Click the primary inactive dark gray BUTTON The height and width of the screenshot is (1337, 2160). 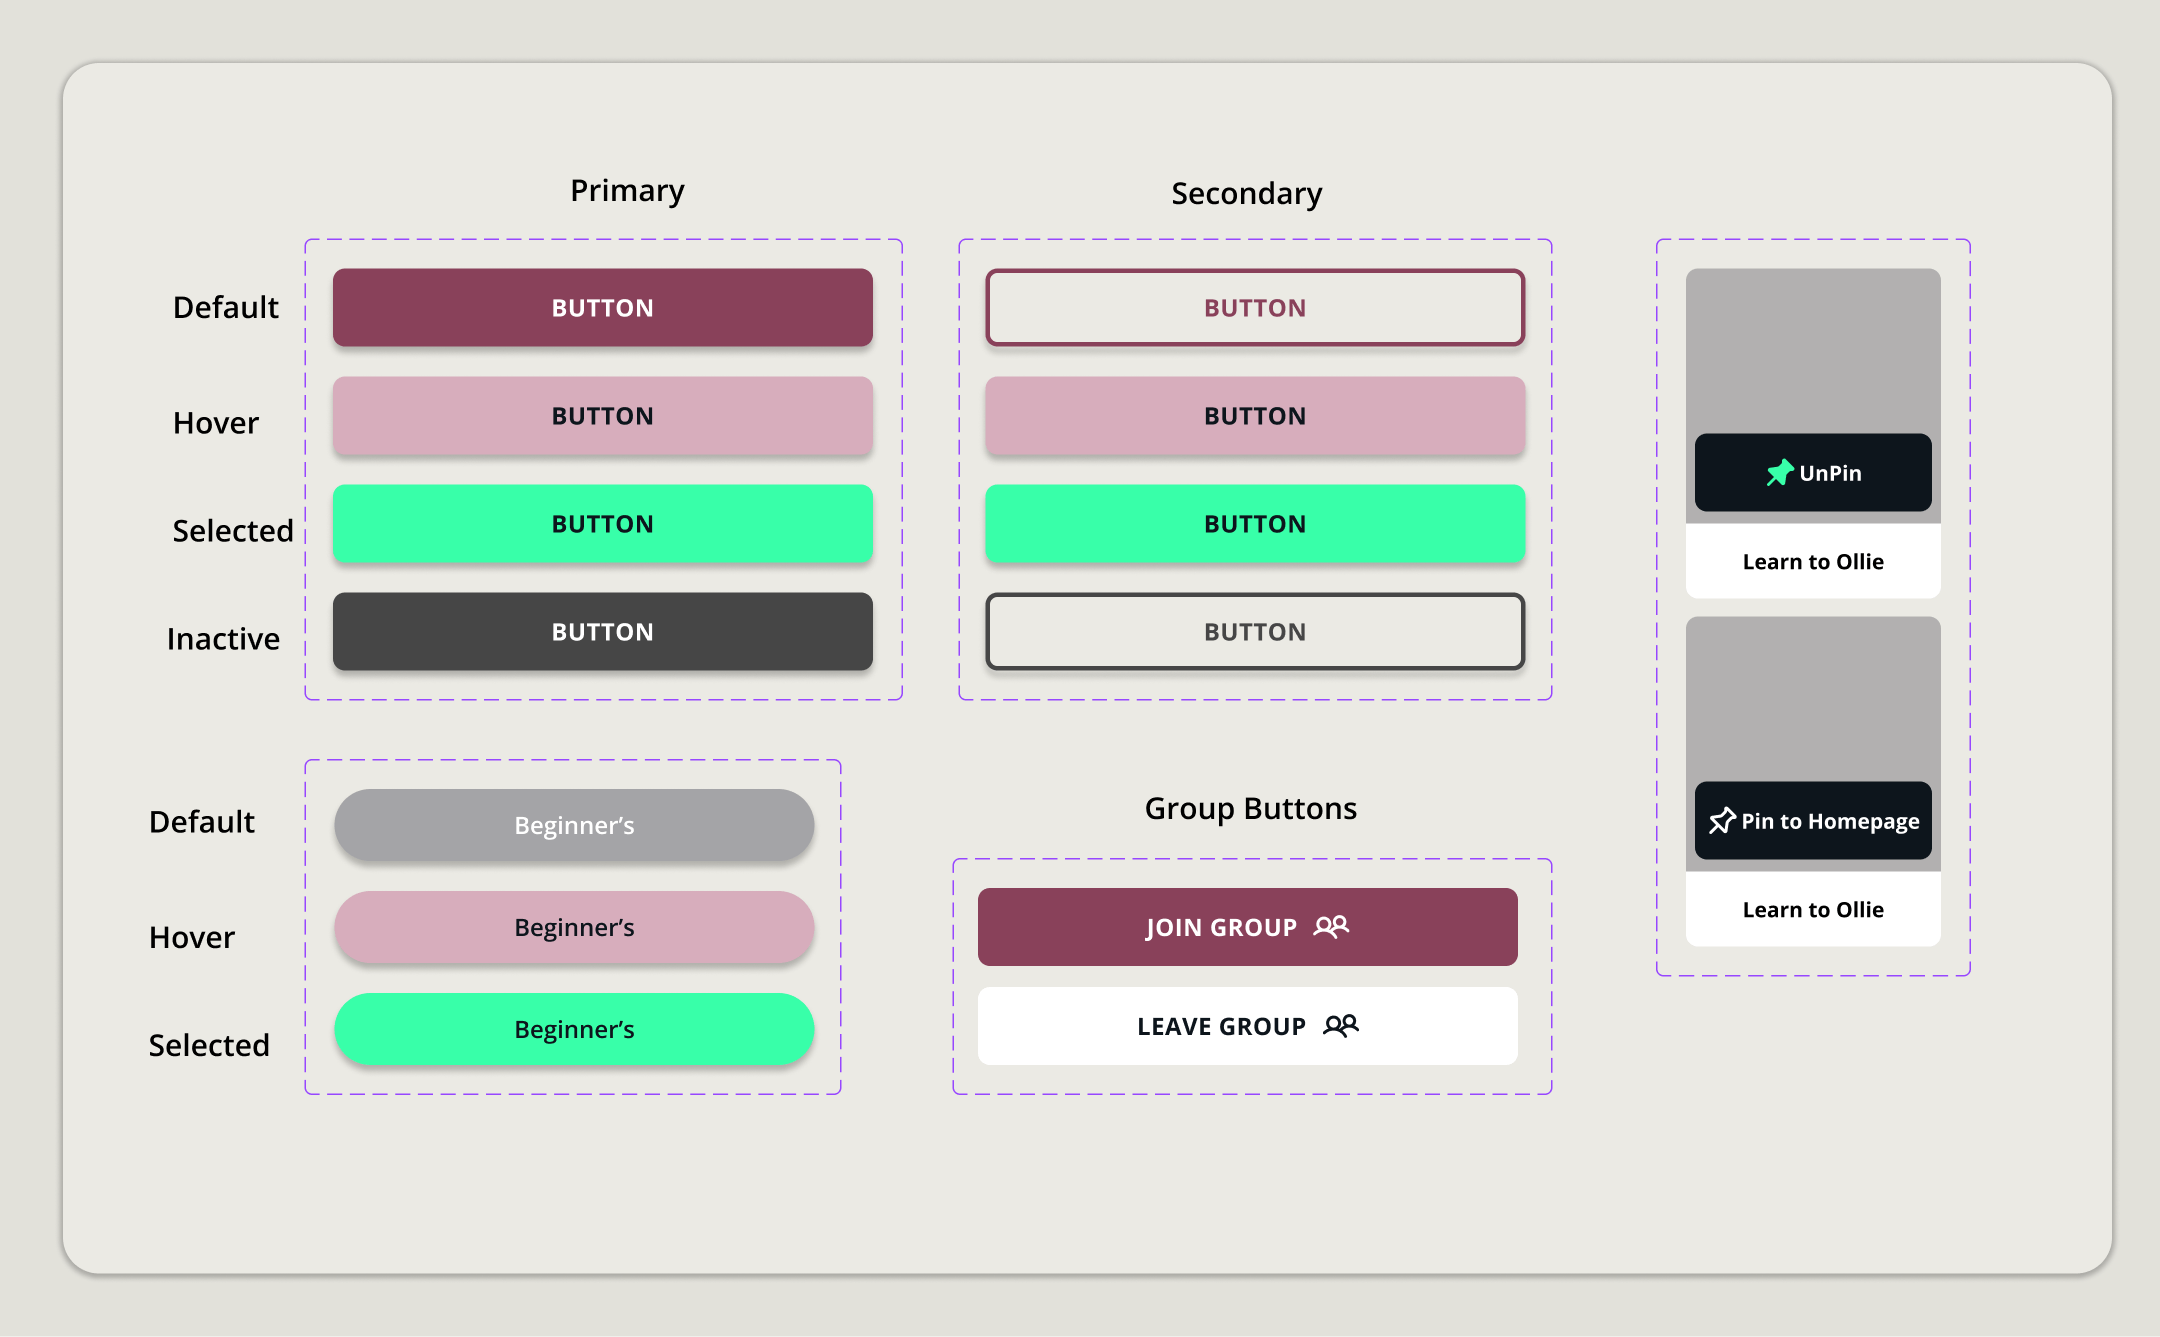point(602,632)
